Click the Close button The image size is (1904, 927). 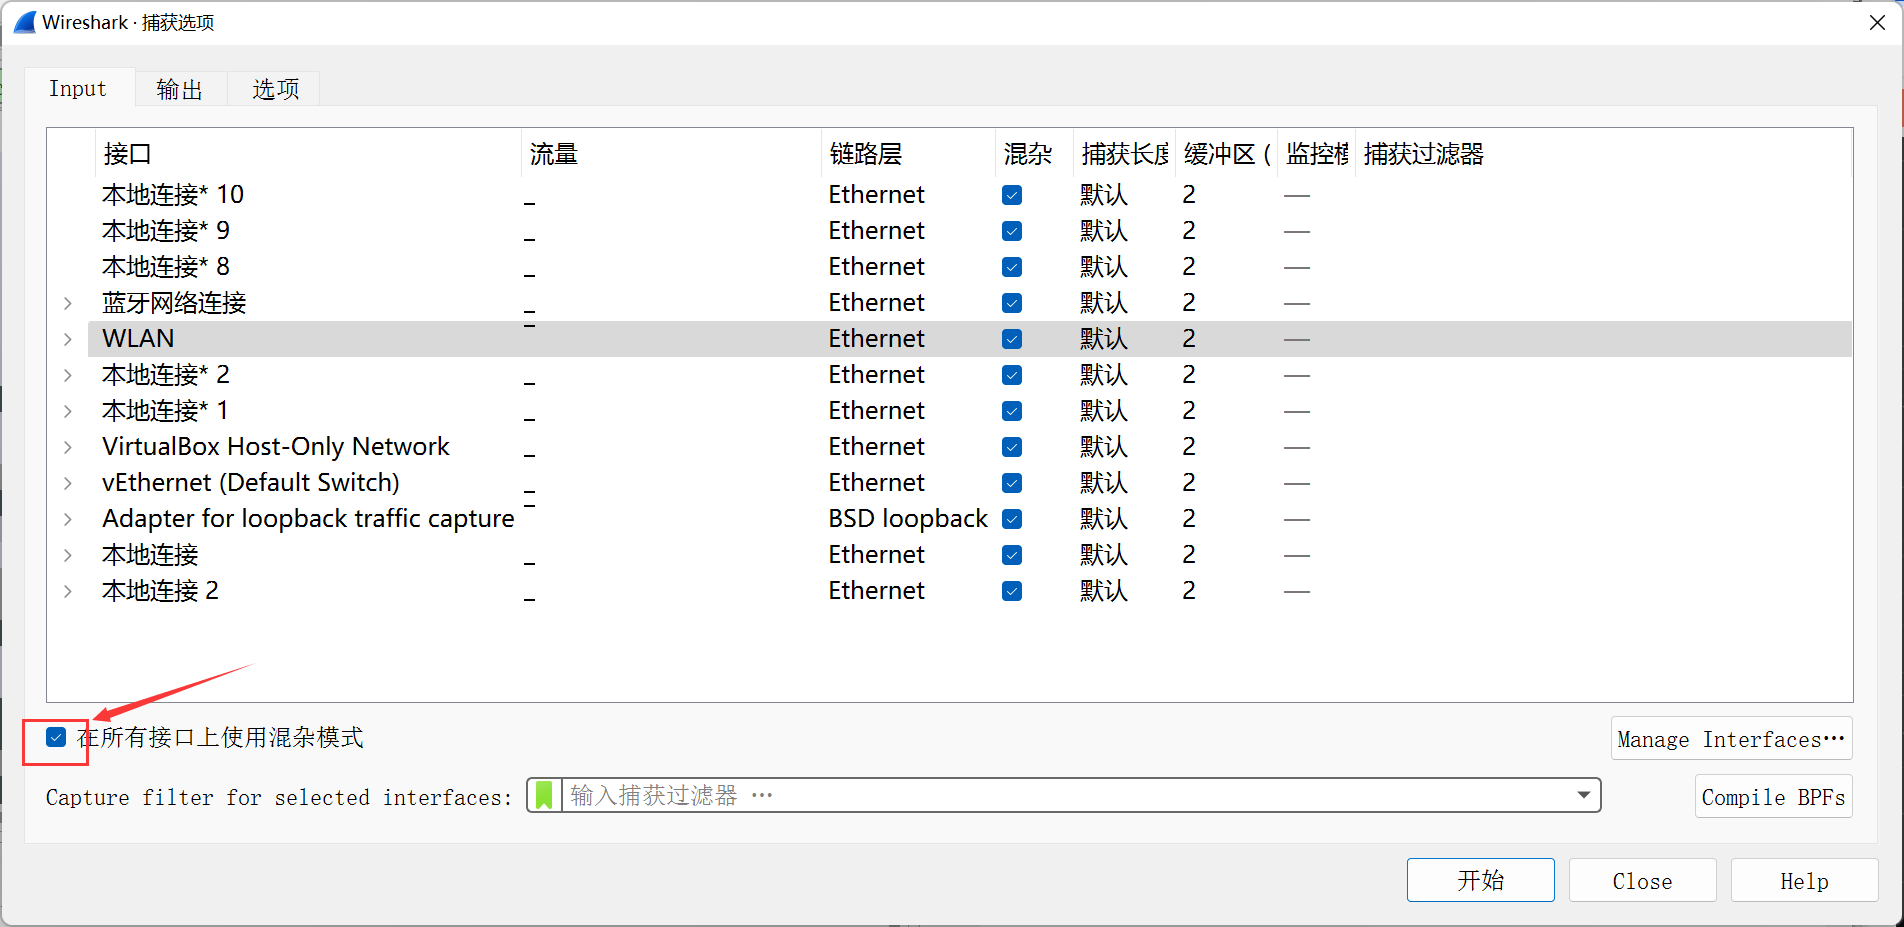[x=1642, y=880]
